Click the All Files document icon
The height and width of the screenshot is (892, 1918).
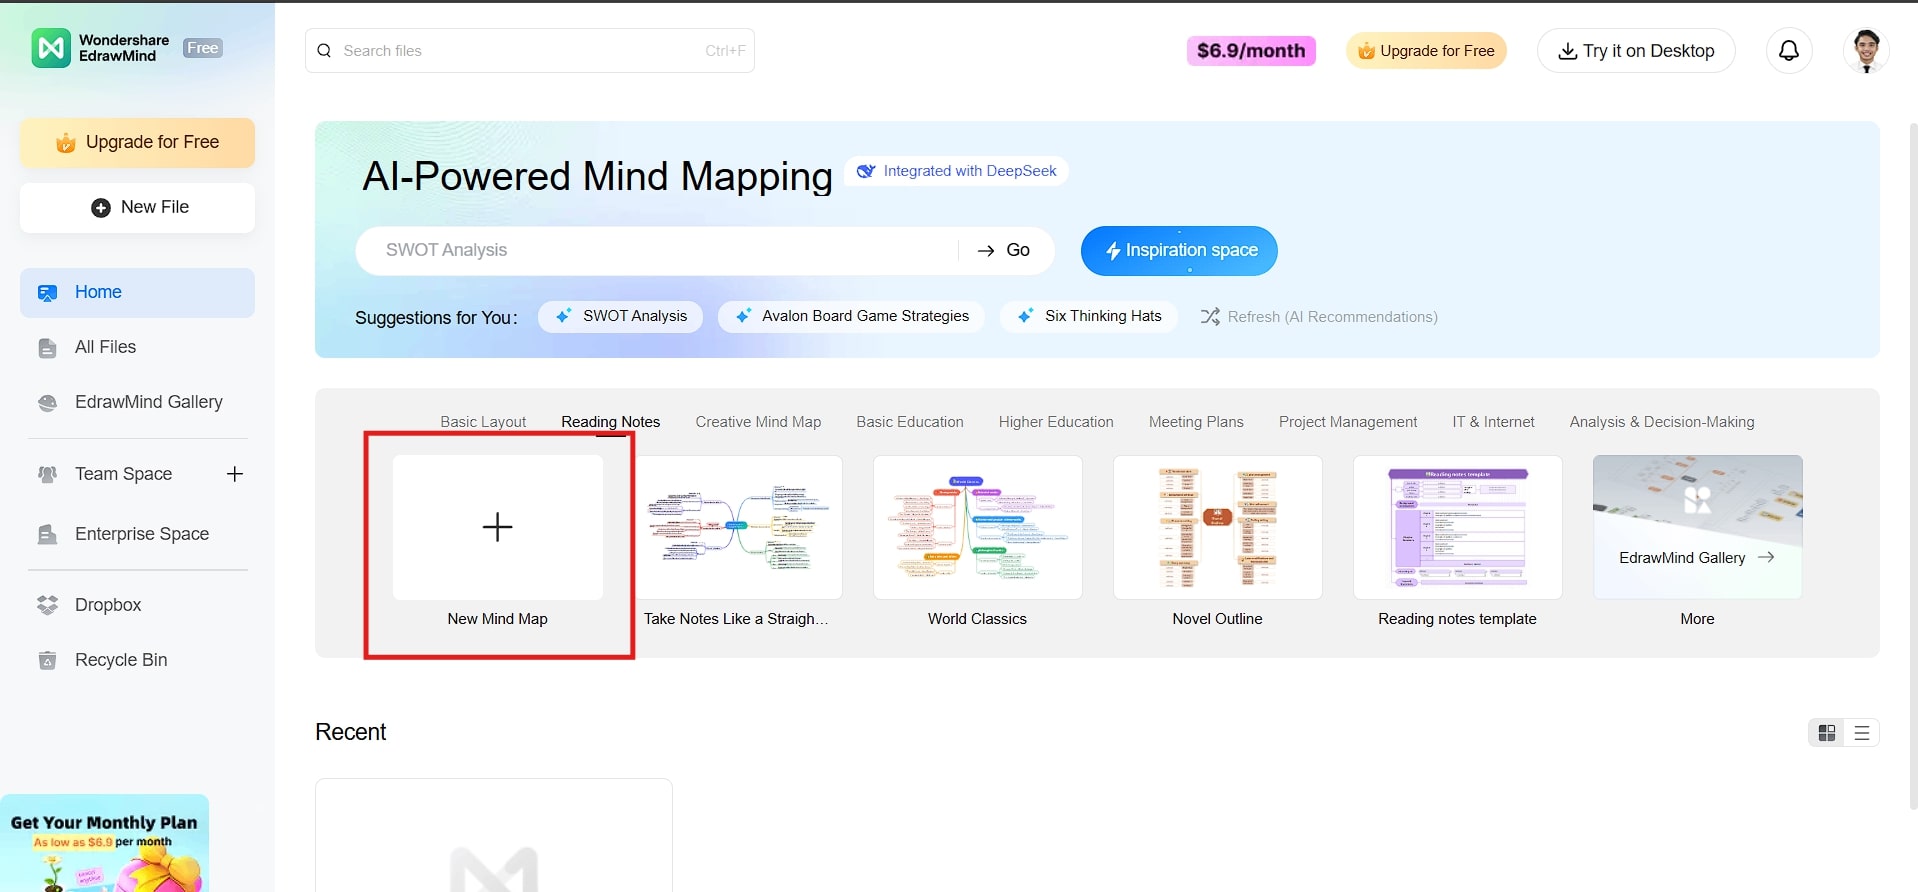coord(47,348)
